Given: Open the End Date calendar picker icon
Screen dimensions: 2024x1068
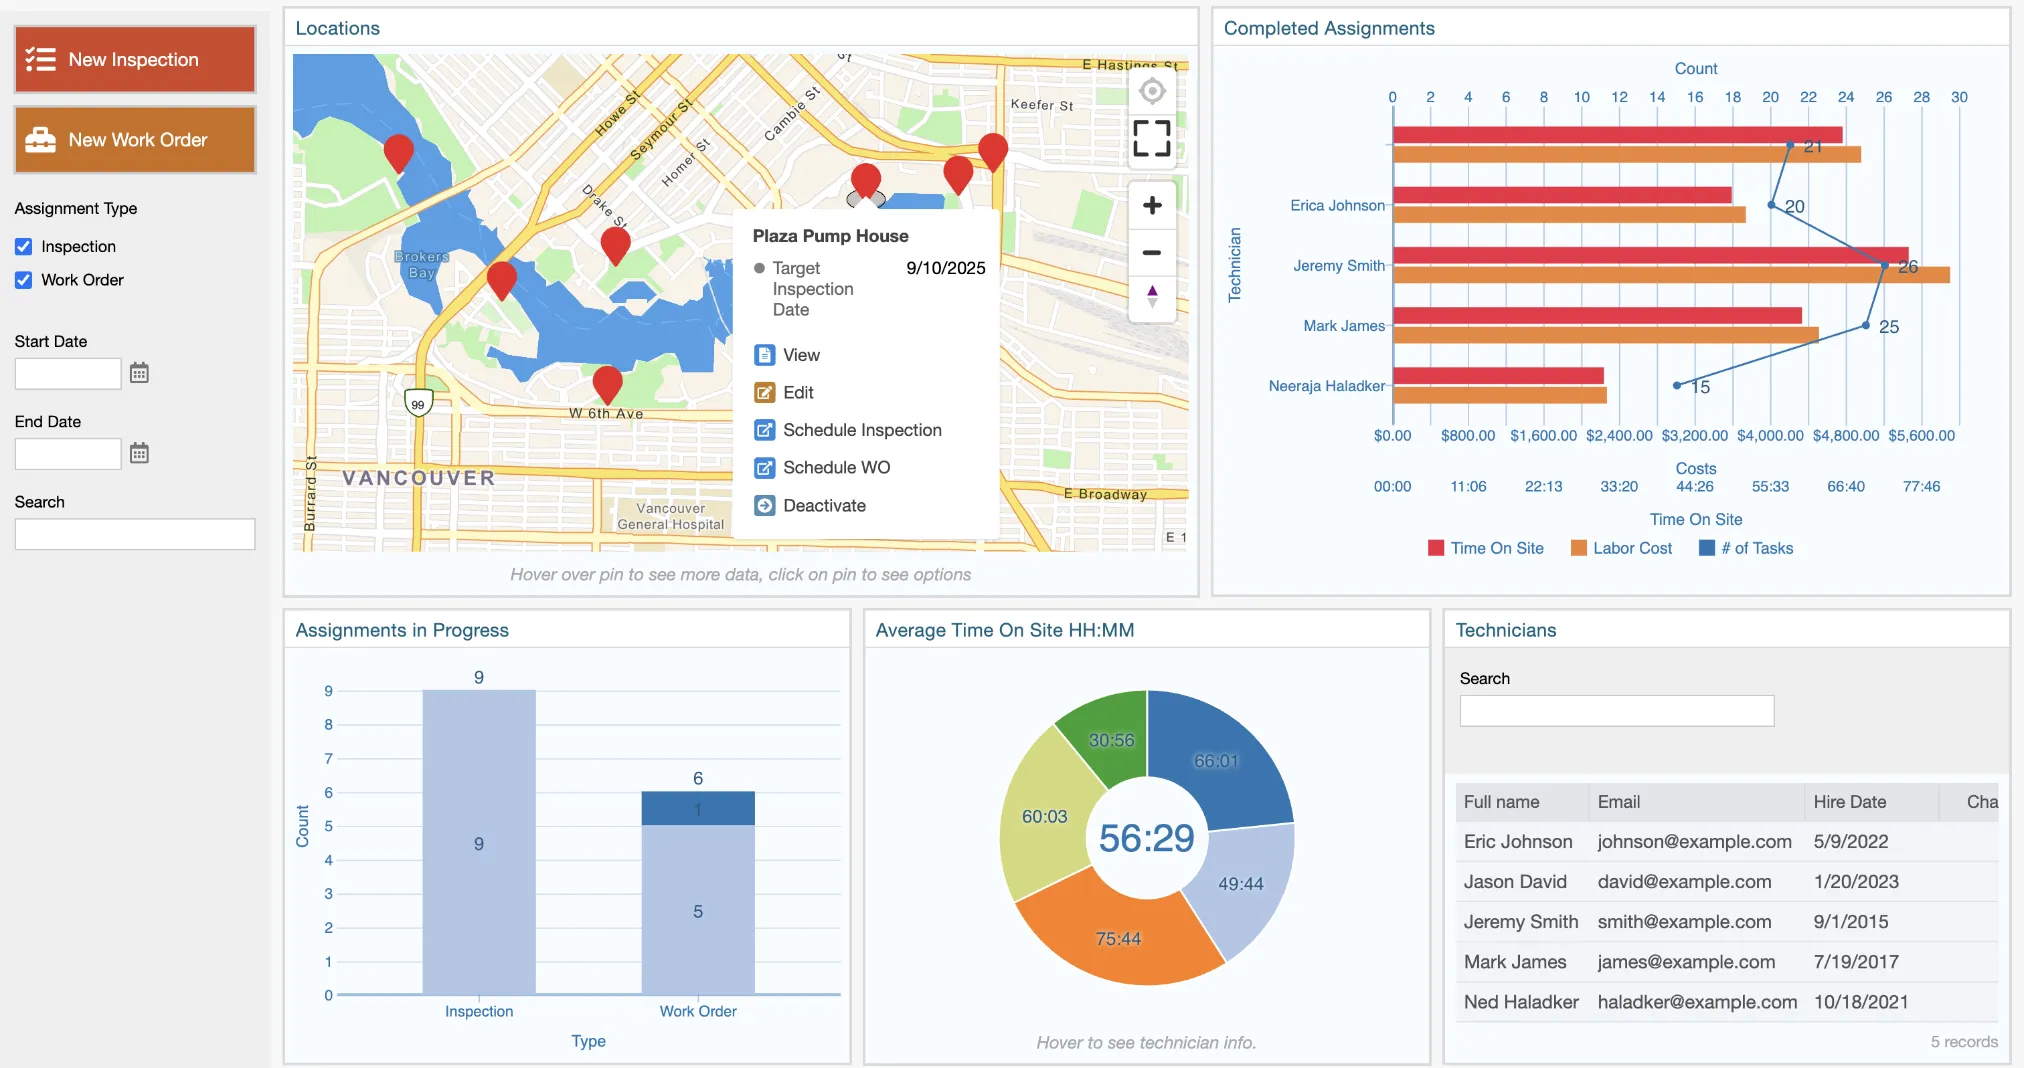Looking at the screenshot, I should click(x=139, y=453).
